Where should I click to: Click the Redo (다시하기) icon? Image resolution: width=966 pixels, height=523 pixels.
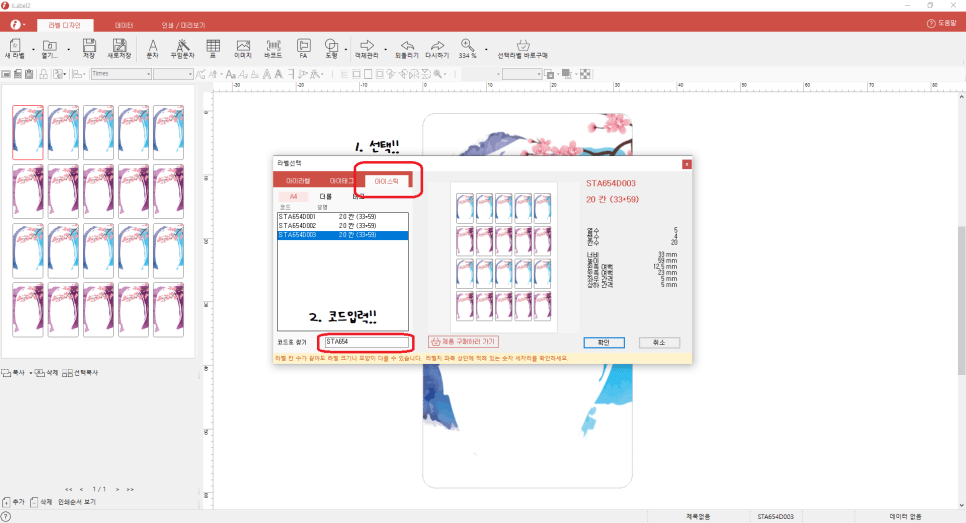[x=437, y=46]
